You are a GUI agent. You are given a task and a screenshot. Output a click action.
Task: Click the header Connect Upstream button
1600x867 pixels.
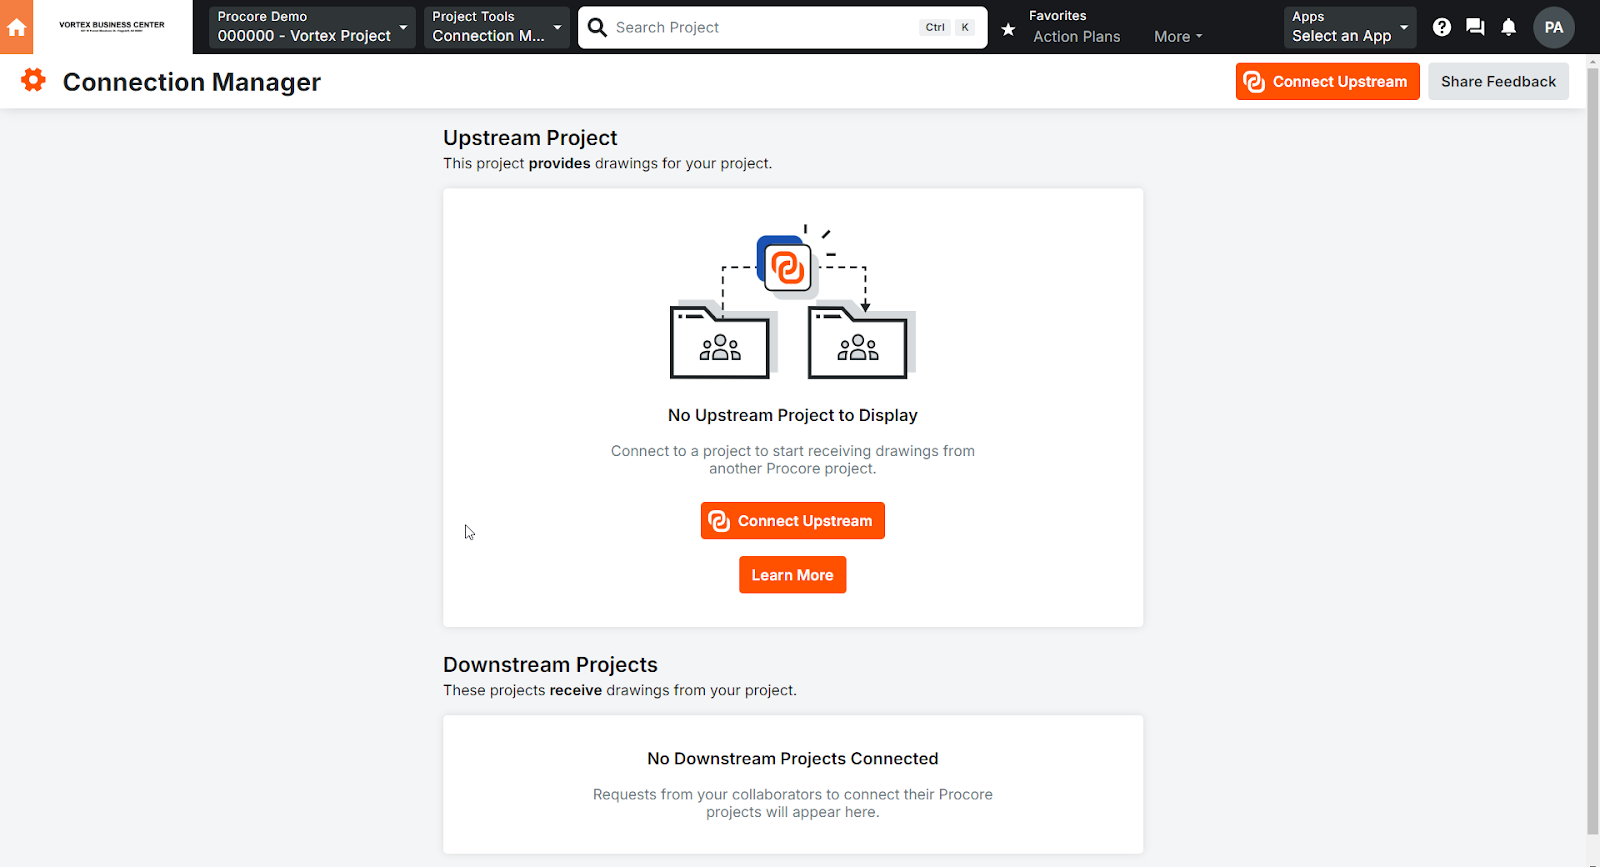tap(1327, 81)
